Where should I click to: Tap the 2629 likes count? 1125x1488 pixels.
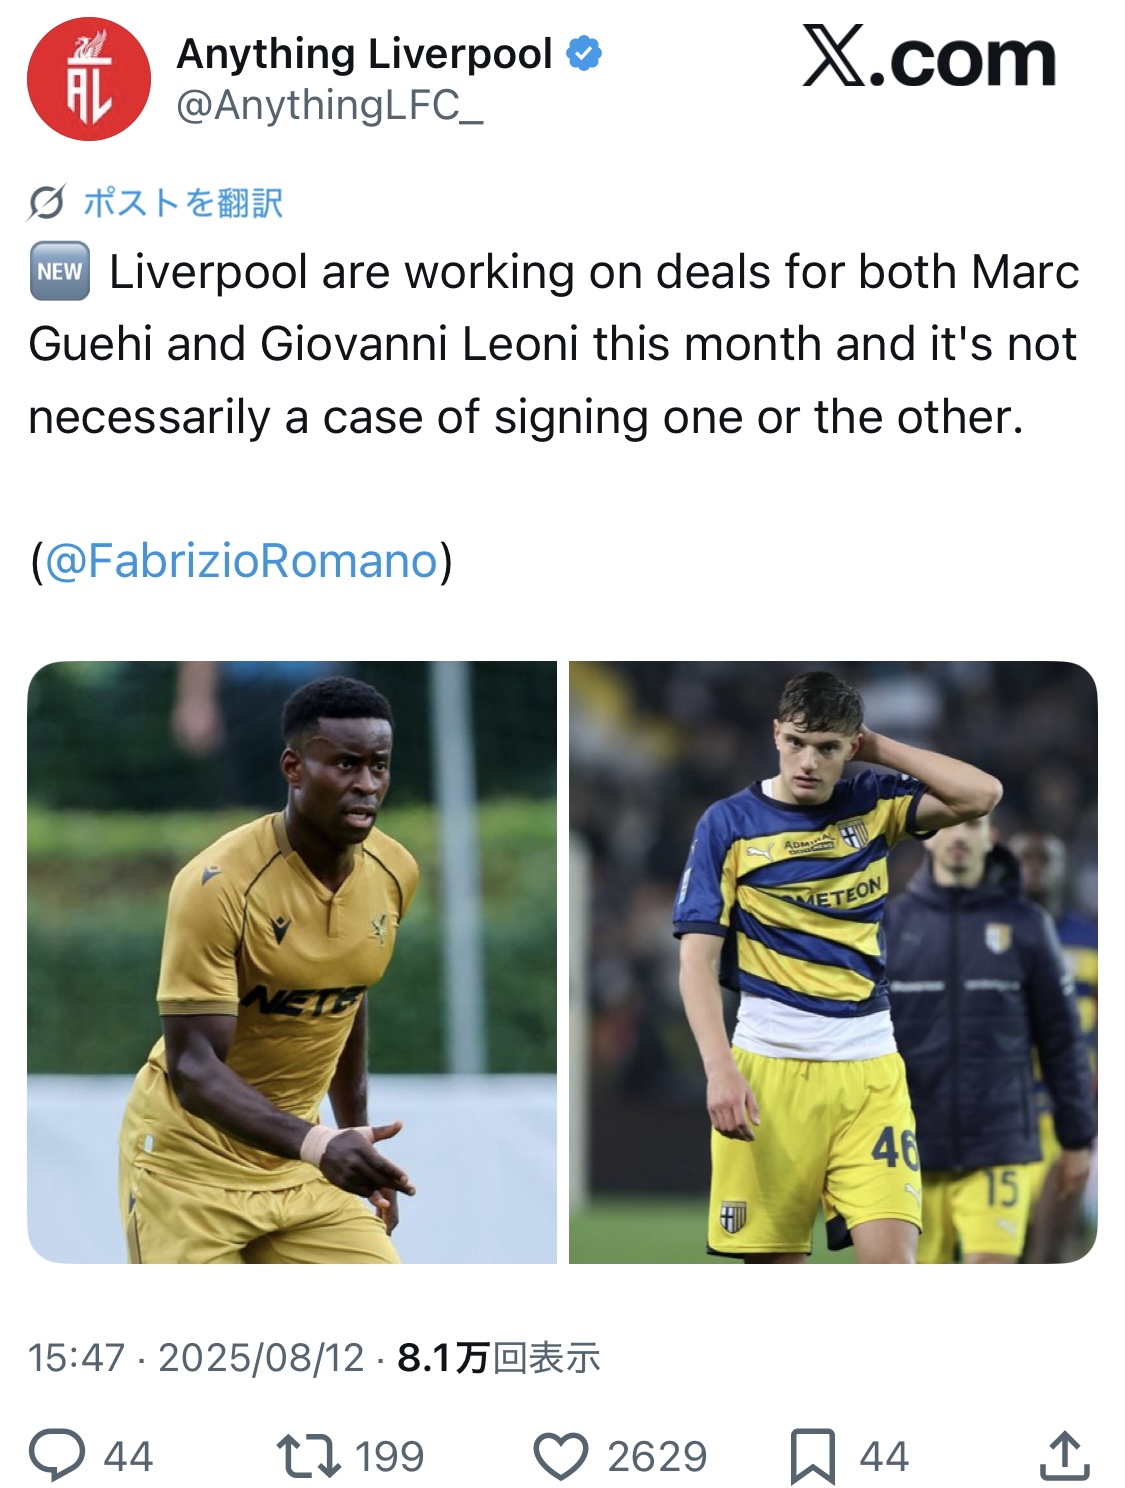click(657, 1457)
